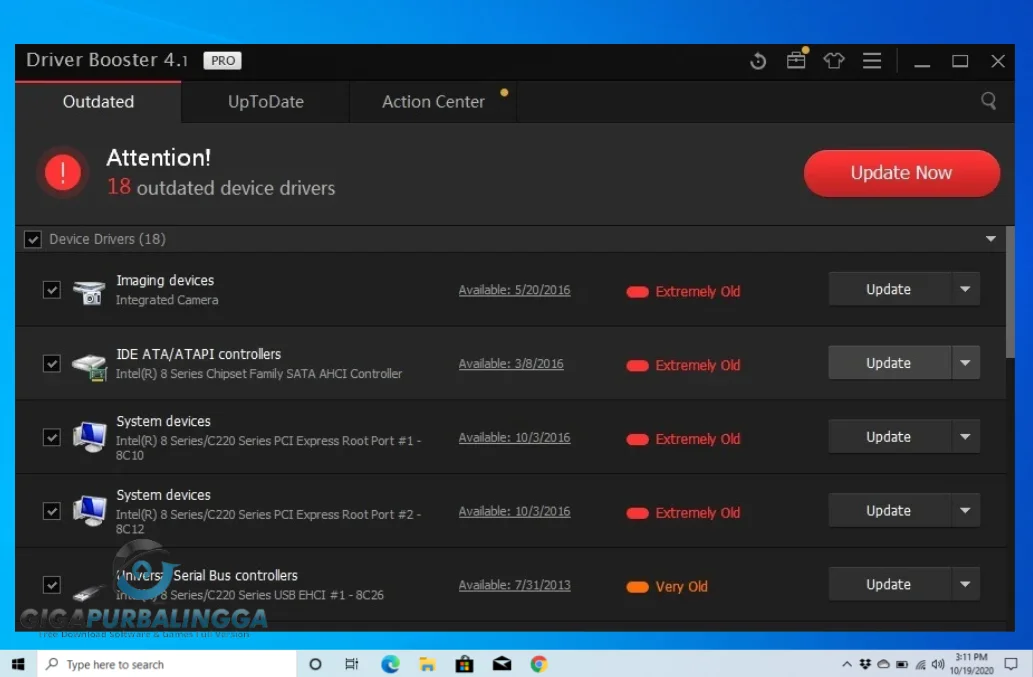Open the Available: 7/31/2013 link
The image size is (1033, 677).
[515, 585]
